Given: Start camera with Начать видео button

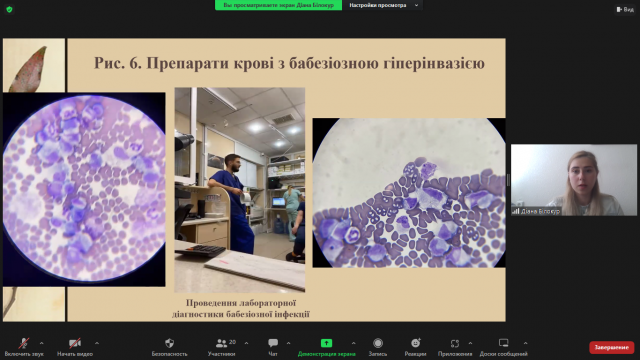Looking at the screenshot, I should 75,347.
